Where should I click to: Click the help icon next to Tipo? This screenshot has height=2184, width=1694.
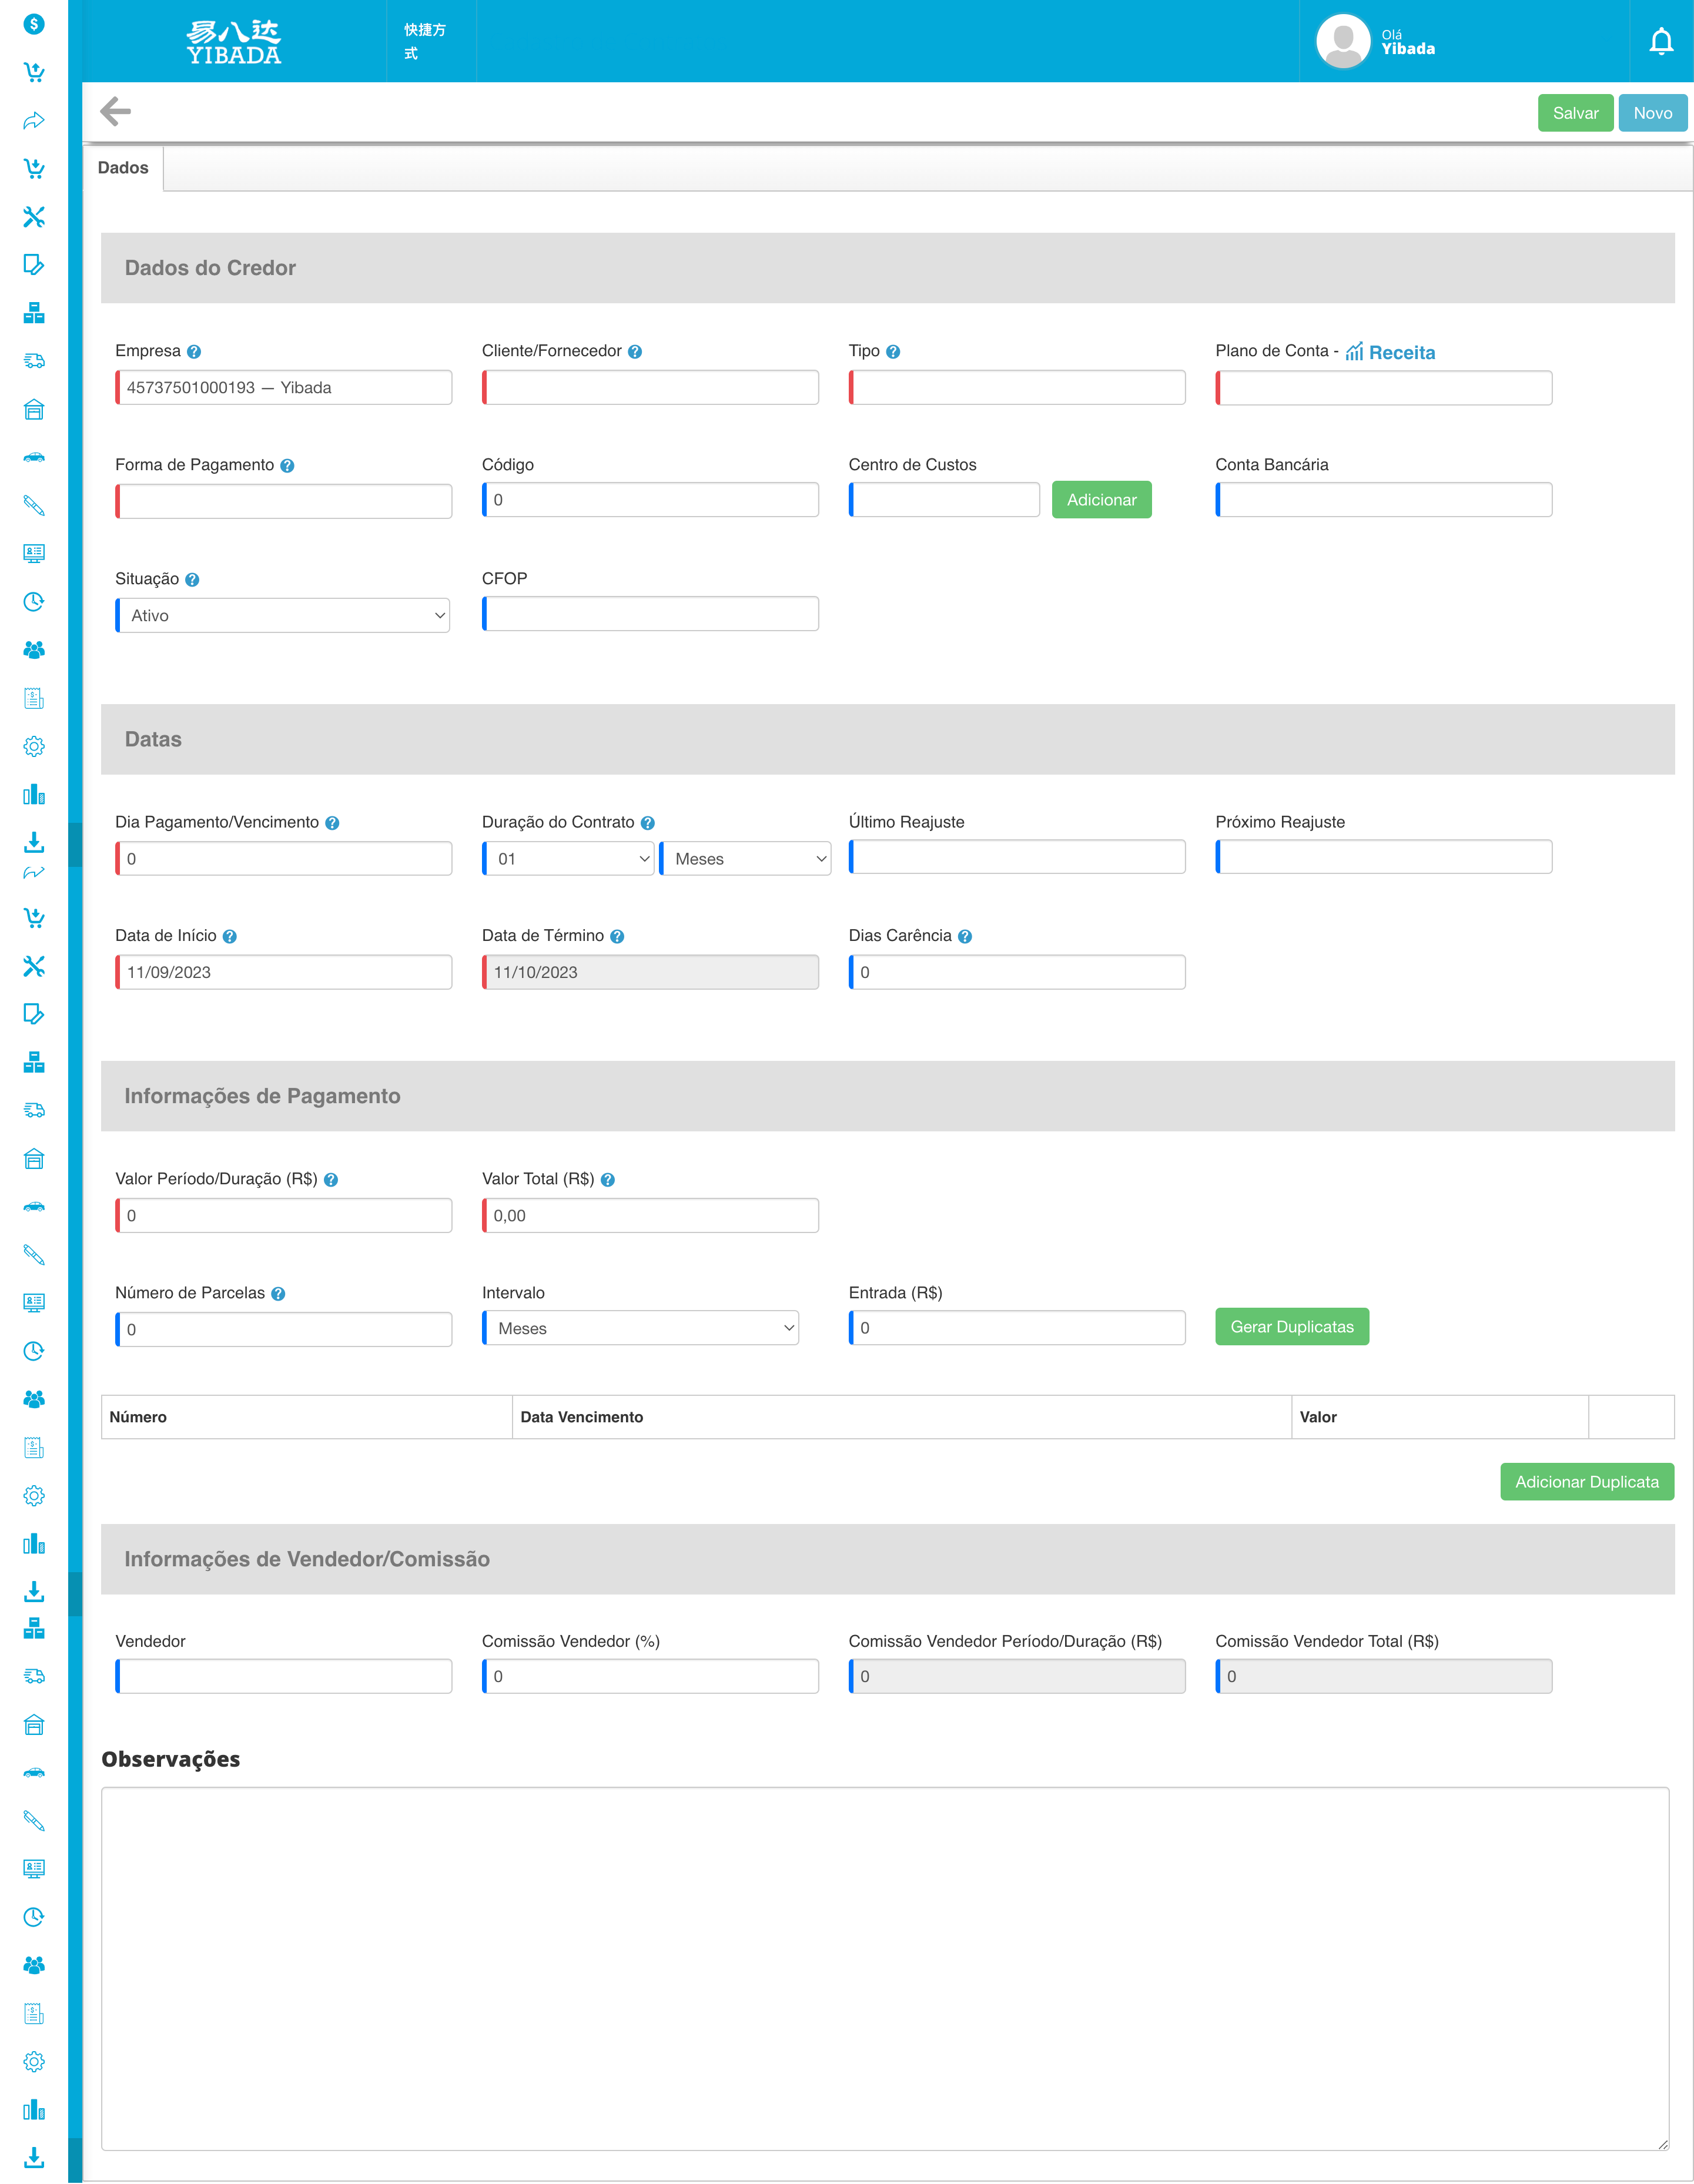893,352
